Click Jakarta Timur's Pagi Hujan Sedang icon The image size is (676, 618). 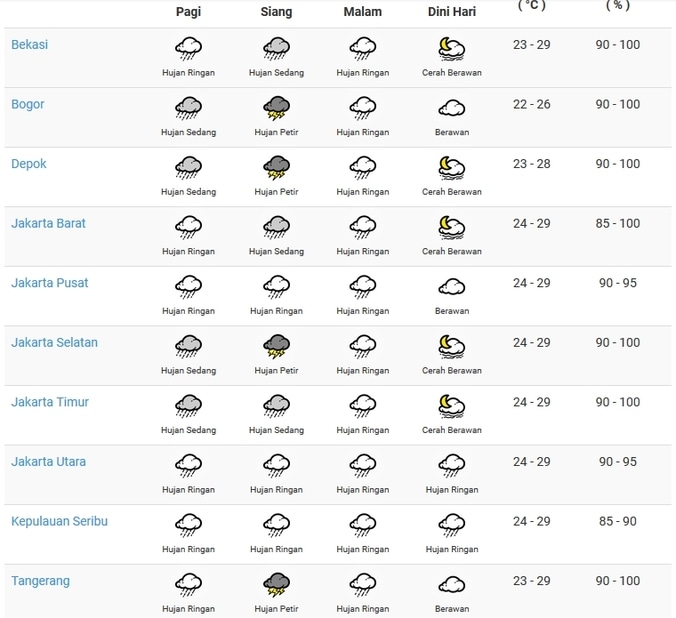[x=188, y=406]
